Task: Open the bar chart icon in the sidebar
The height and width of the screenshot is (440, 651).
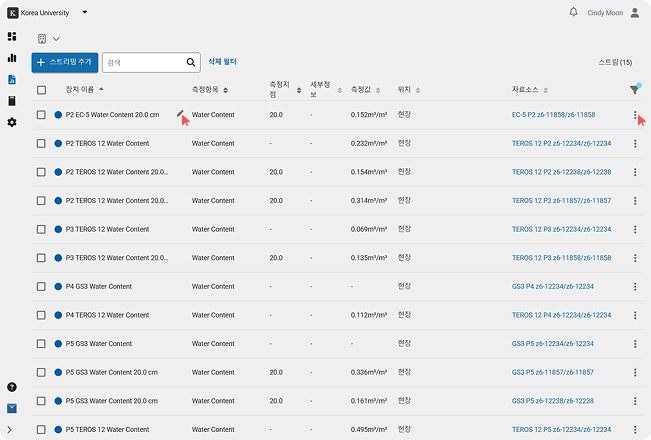Action: pyautogui.click(x=12, y=58)
